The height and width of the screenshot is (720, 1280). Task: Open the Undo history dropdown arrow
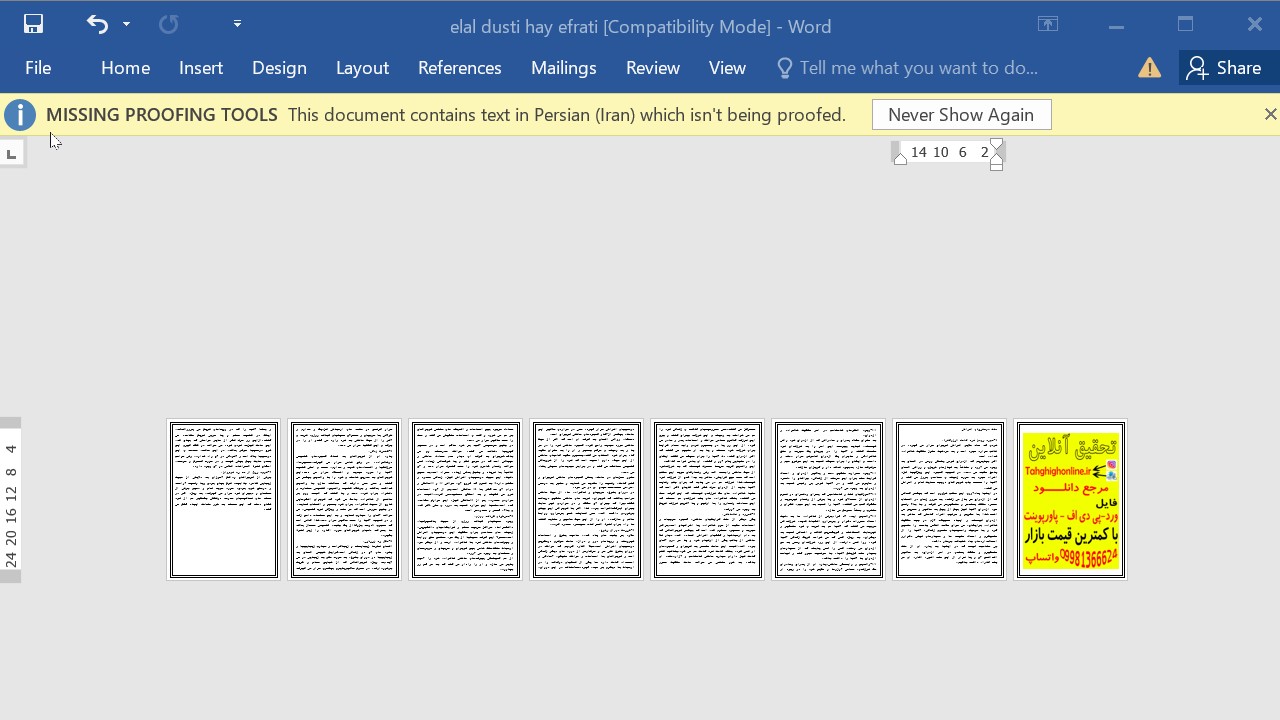[126, 24]
